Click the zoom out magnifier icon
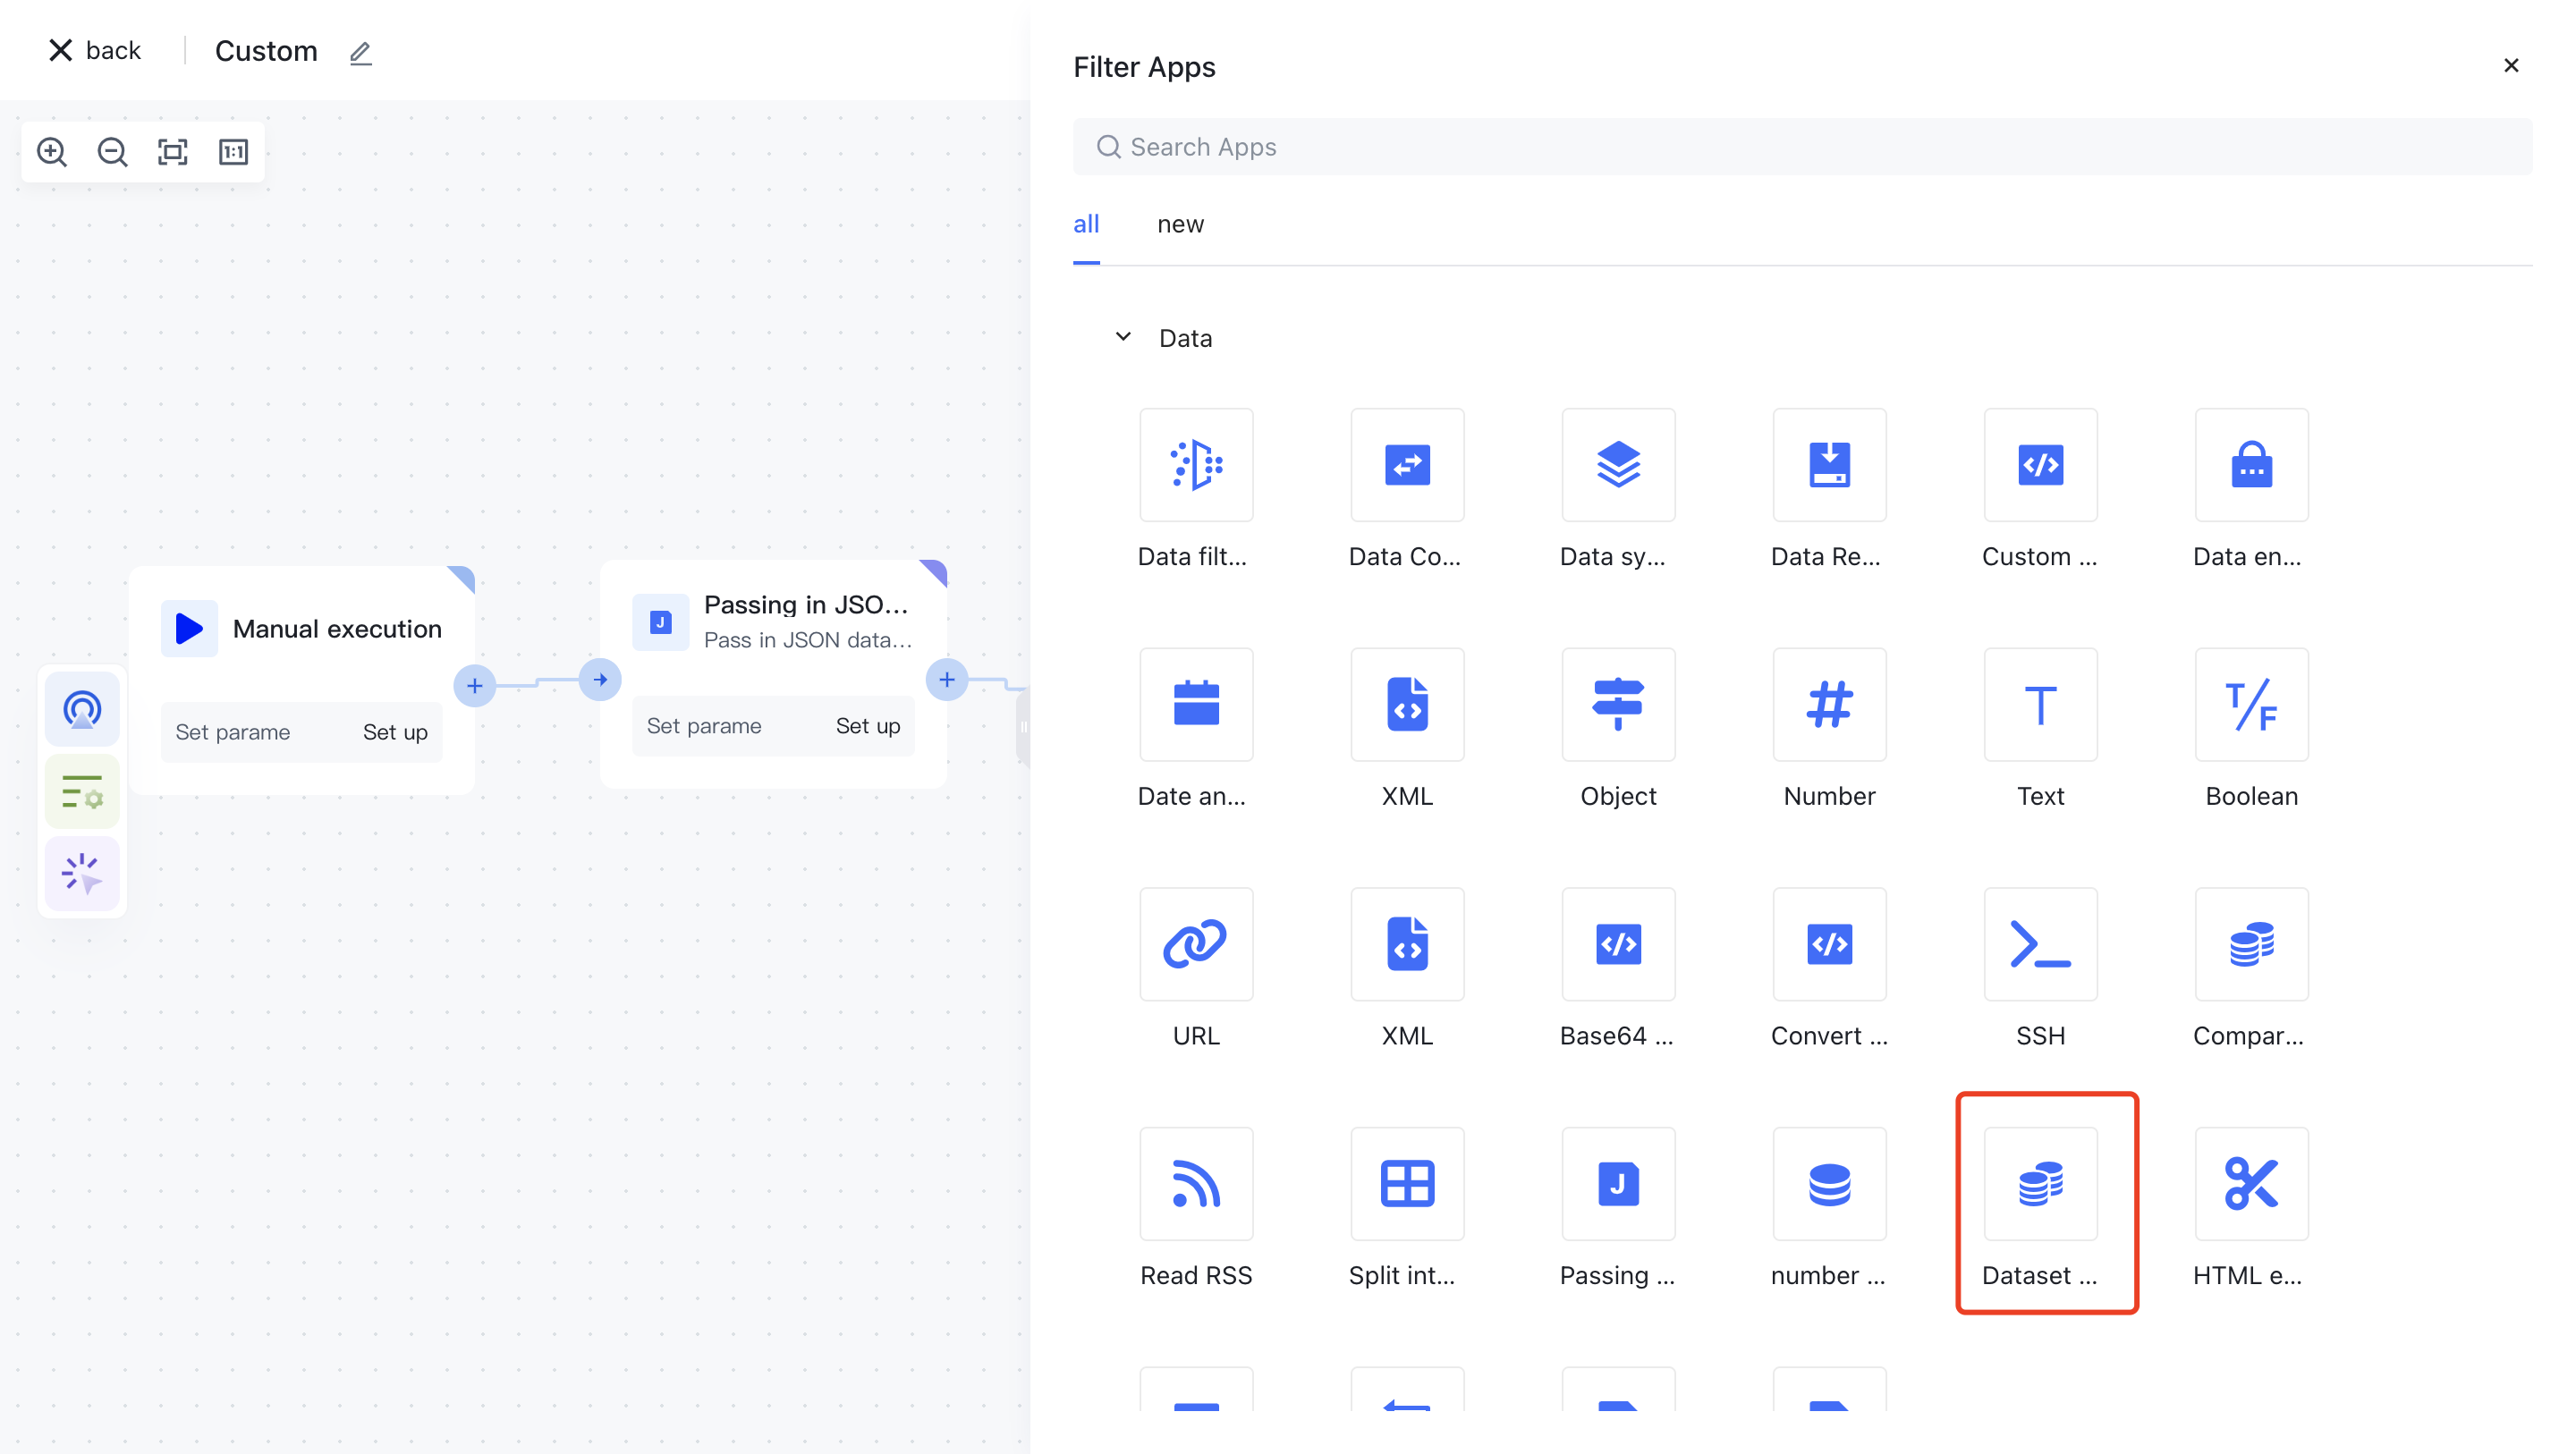Viewport: 2576px width, 1454px height. (112, 152)
